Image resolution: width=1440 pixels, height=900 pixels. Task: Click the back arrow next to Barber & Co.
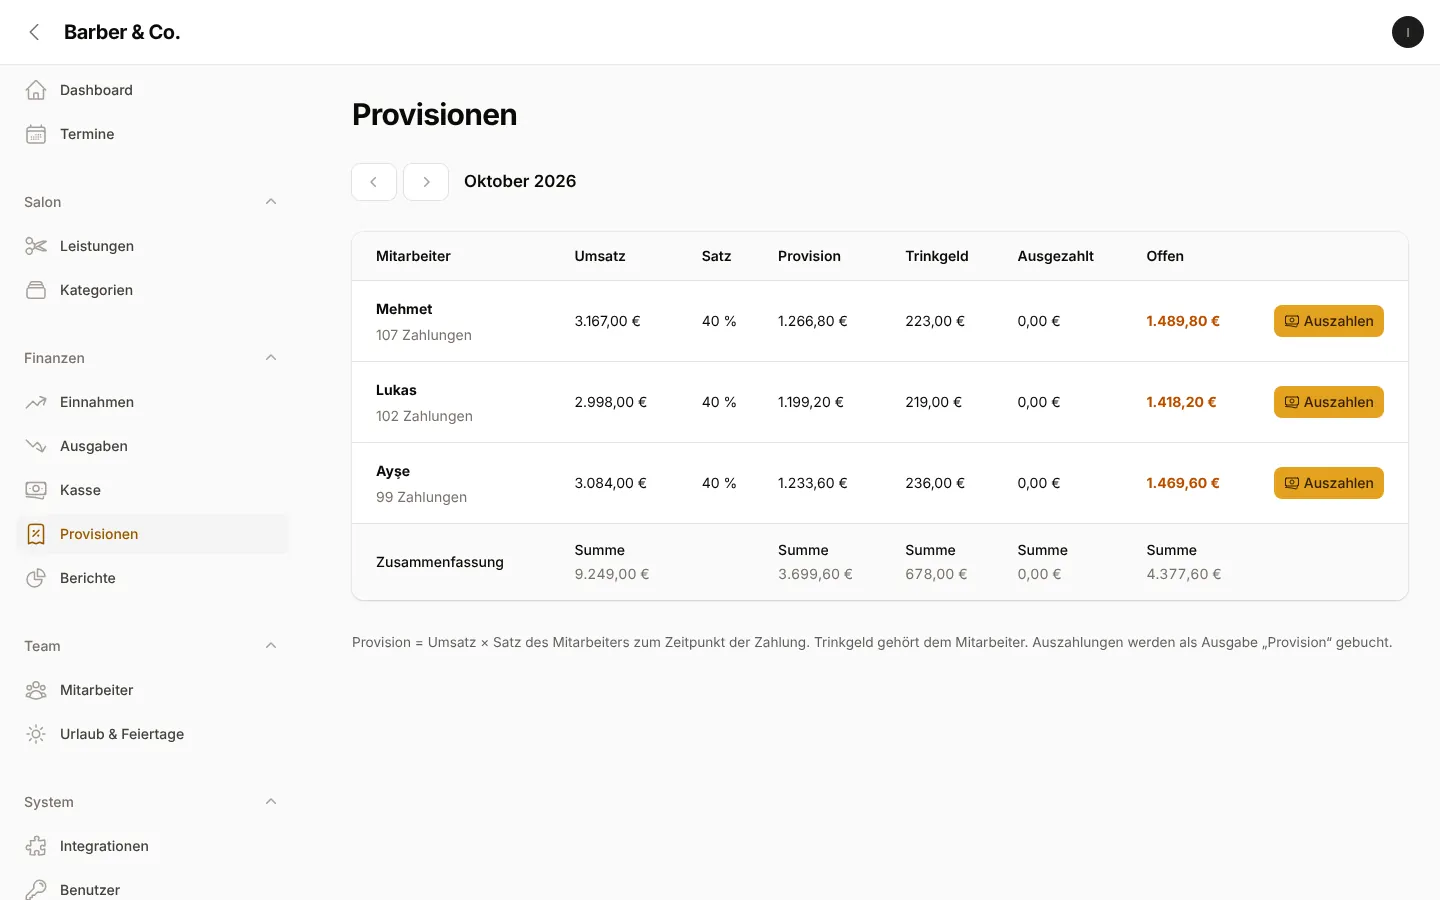click(x=35, y=32)
